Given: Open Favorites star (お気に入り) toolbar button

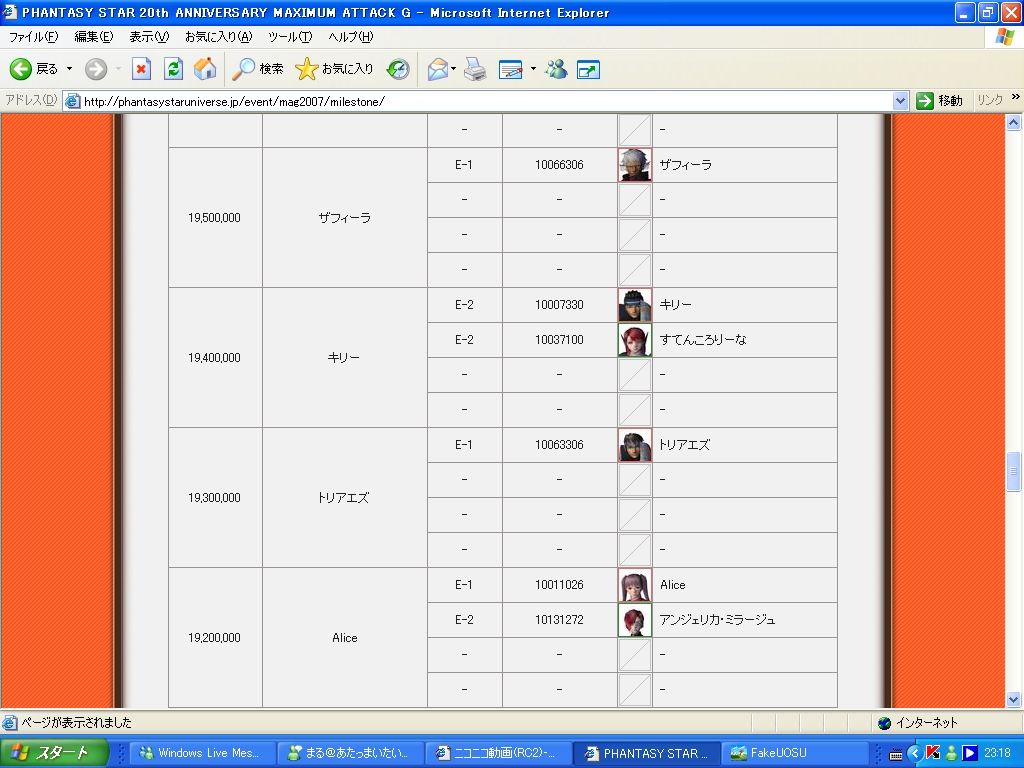Looking at the screenshot, I should click(x=334, y=69).
